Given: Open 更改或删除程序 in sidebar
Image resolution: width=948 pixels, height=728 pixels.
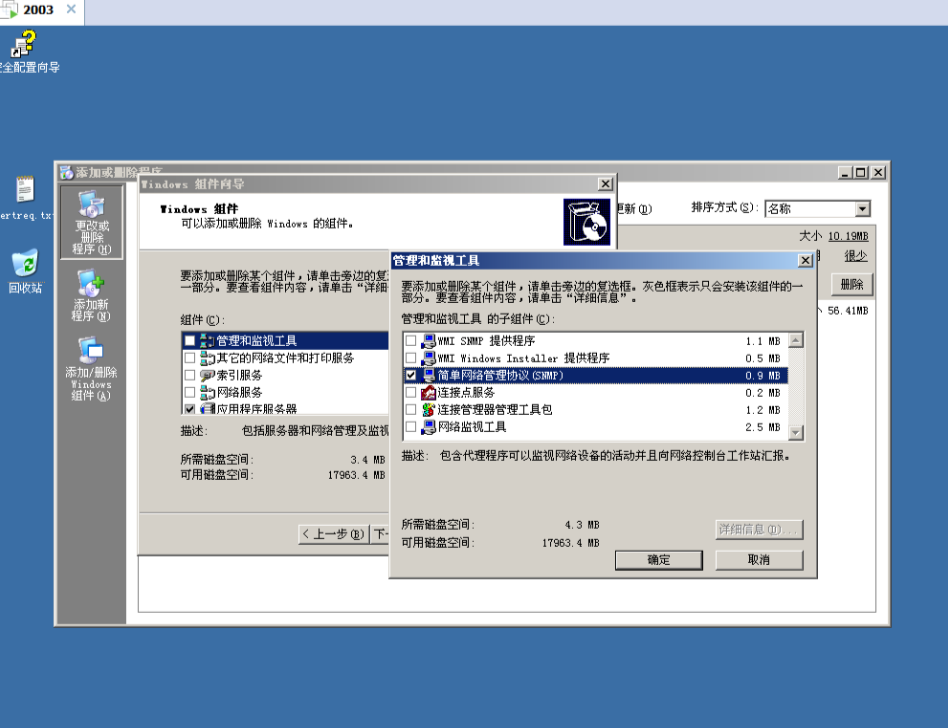Looking at the screenshot, I should click(x=91, y=222).
